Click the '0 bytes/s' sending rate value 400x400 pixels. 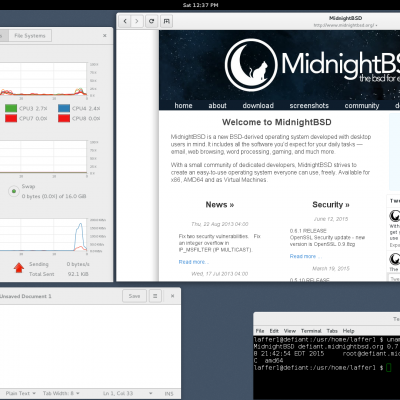[x=78, y=264]
